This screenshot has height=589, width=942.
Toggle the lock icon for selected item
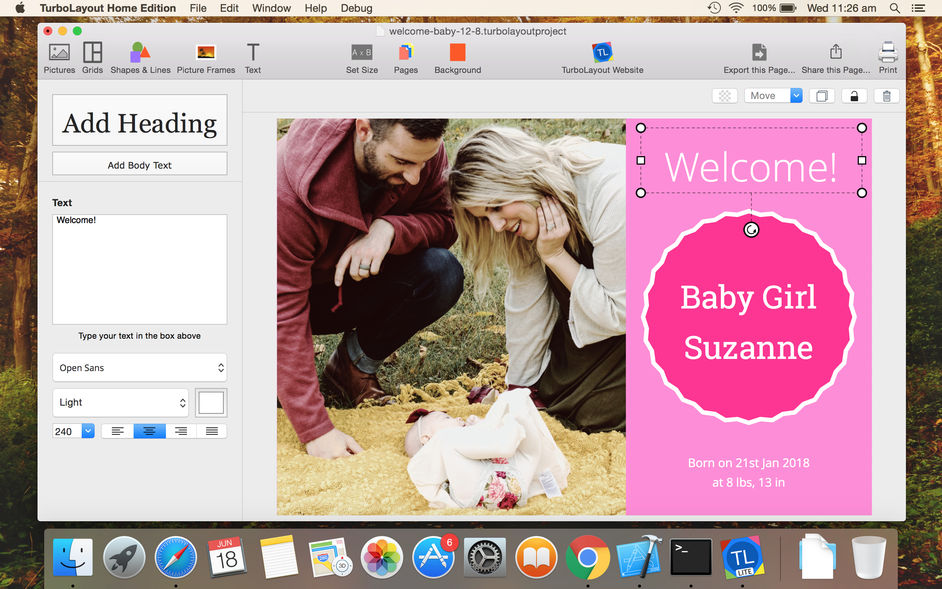tap(854, 96)
